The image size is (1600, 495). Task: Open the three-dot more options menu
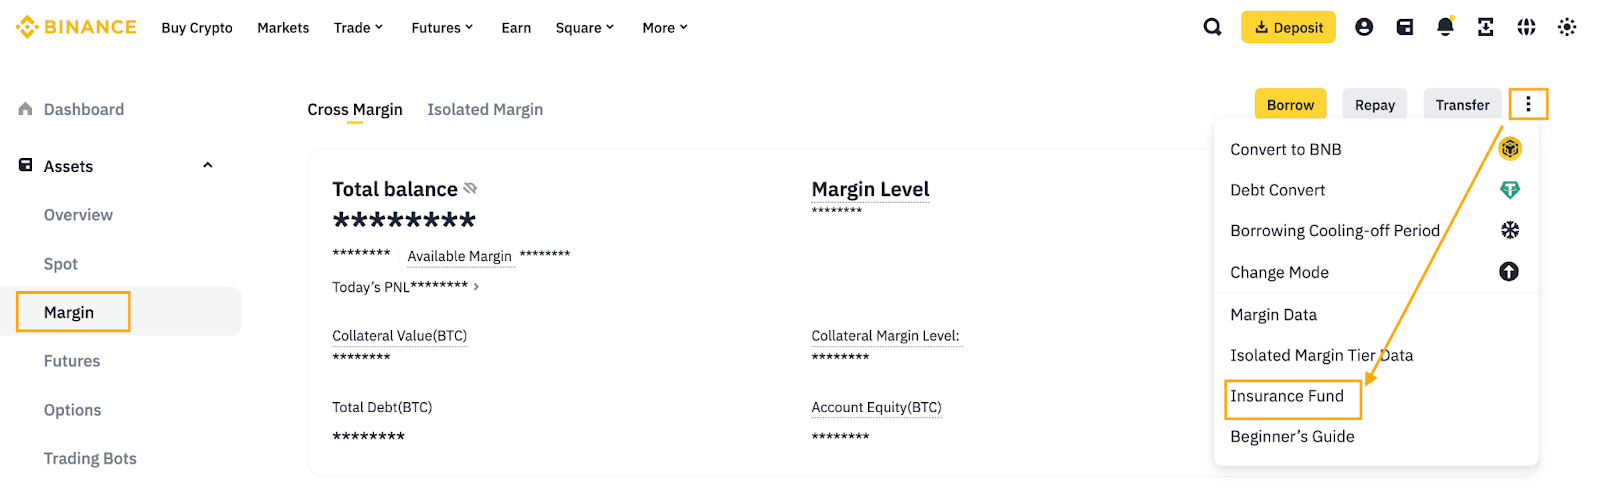(1528, 104)
